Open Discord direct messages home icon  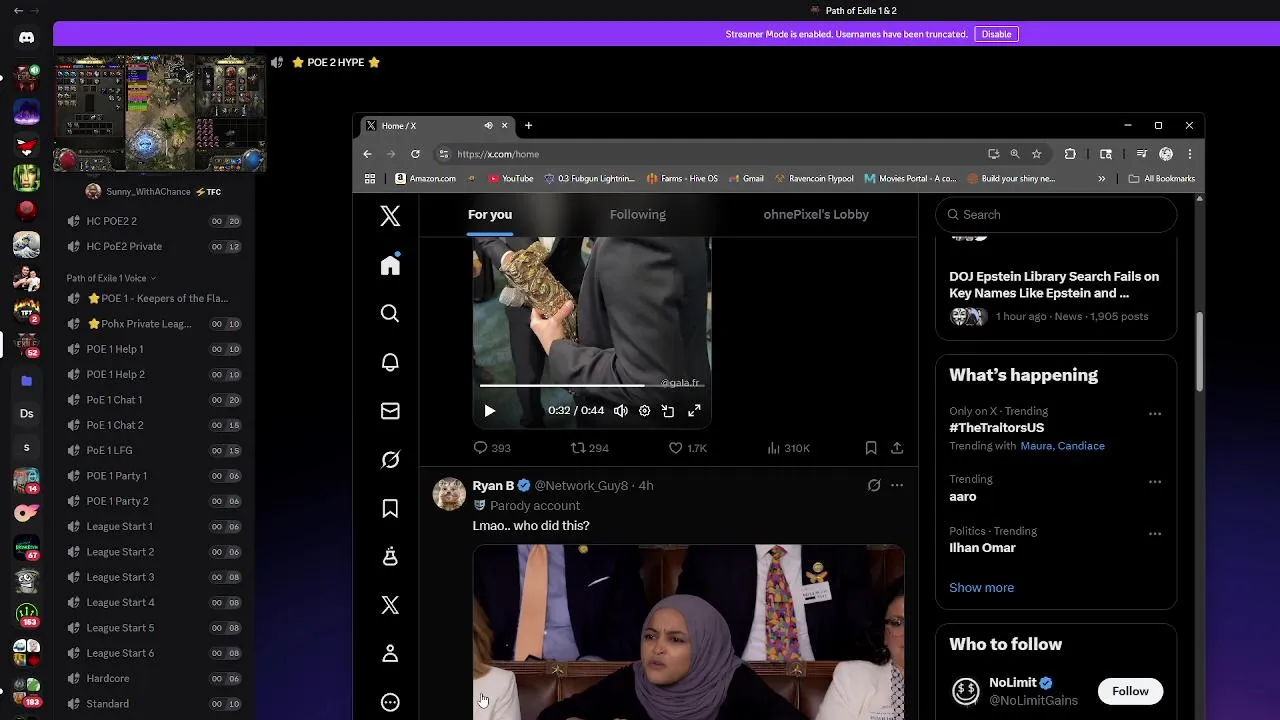point(26,38)
